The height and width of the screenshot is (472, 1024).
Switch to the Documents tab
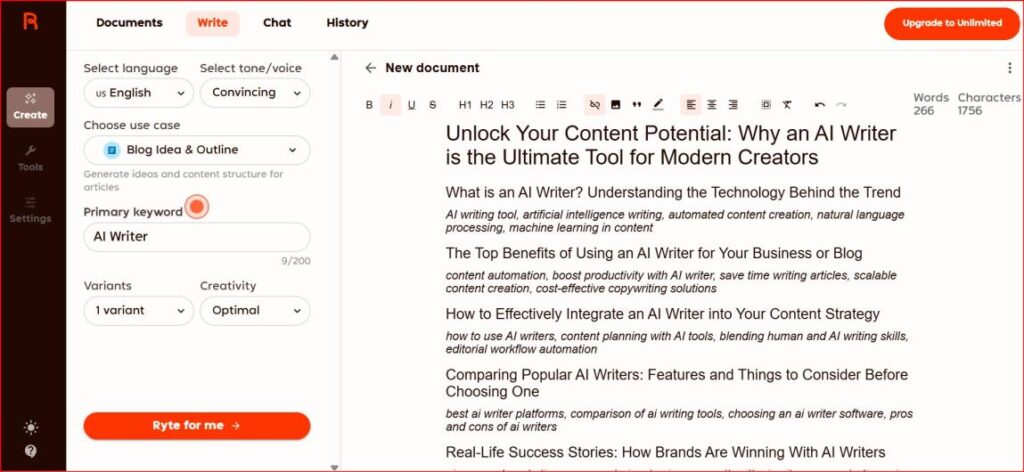[129, 23]
